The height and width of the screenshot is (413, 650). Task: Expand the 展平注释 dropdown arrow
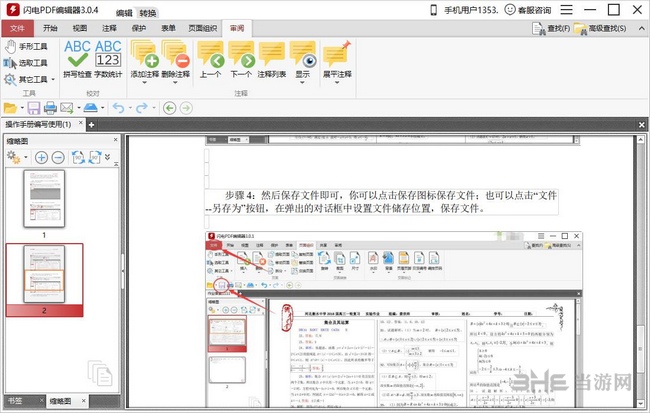click(x=337, y=83)
